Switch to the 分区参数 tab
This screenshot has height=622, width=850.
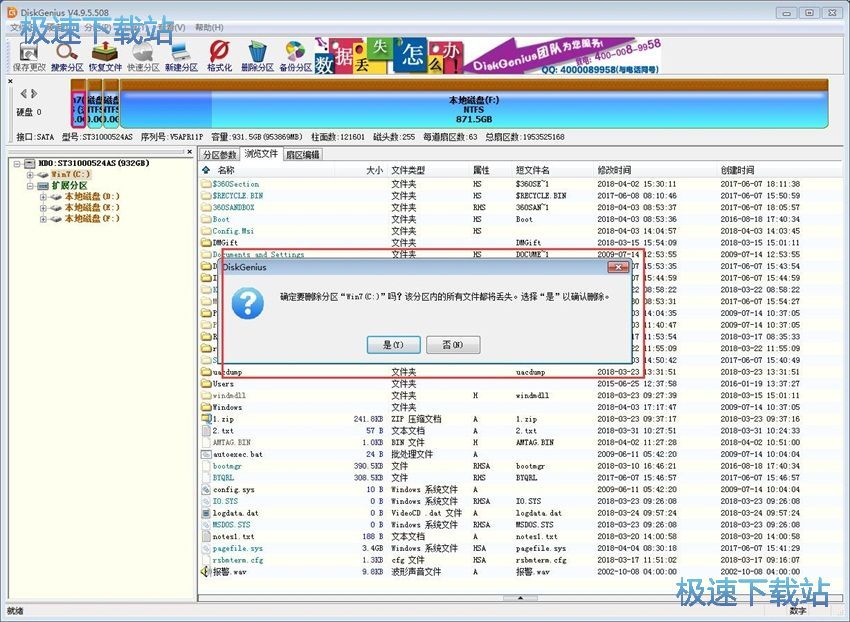click(220, 155)
